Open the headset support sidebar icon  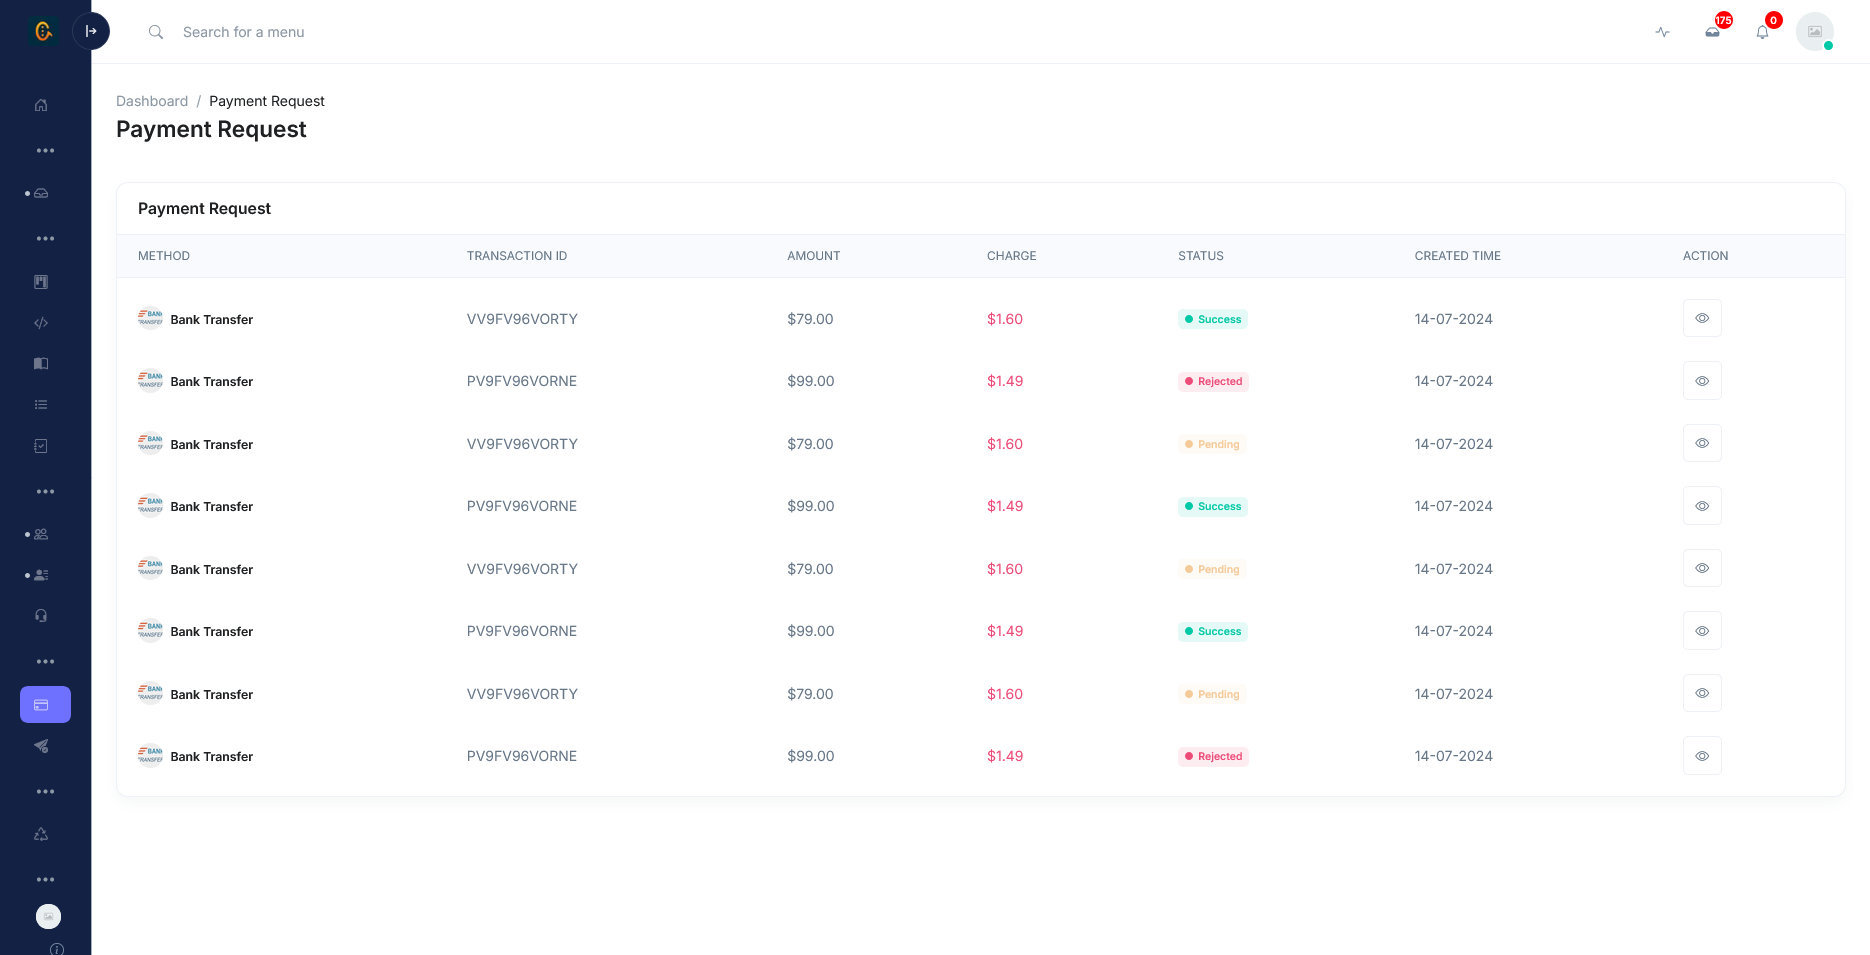tap(41, 616)
